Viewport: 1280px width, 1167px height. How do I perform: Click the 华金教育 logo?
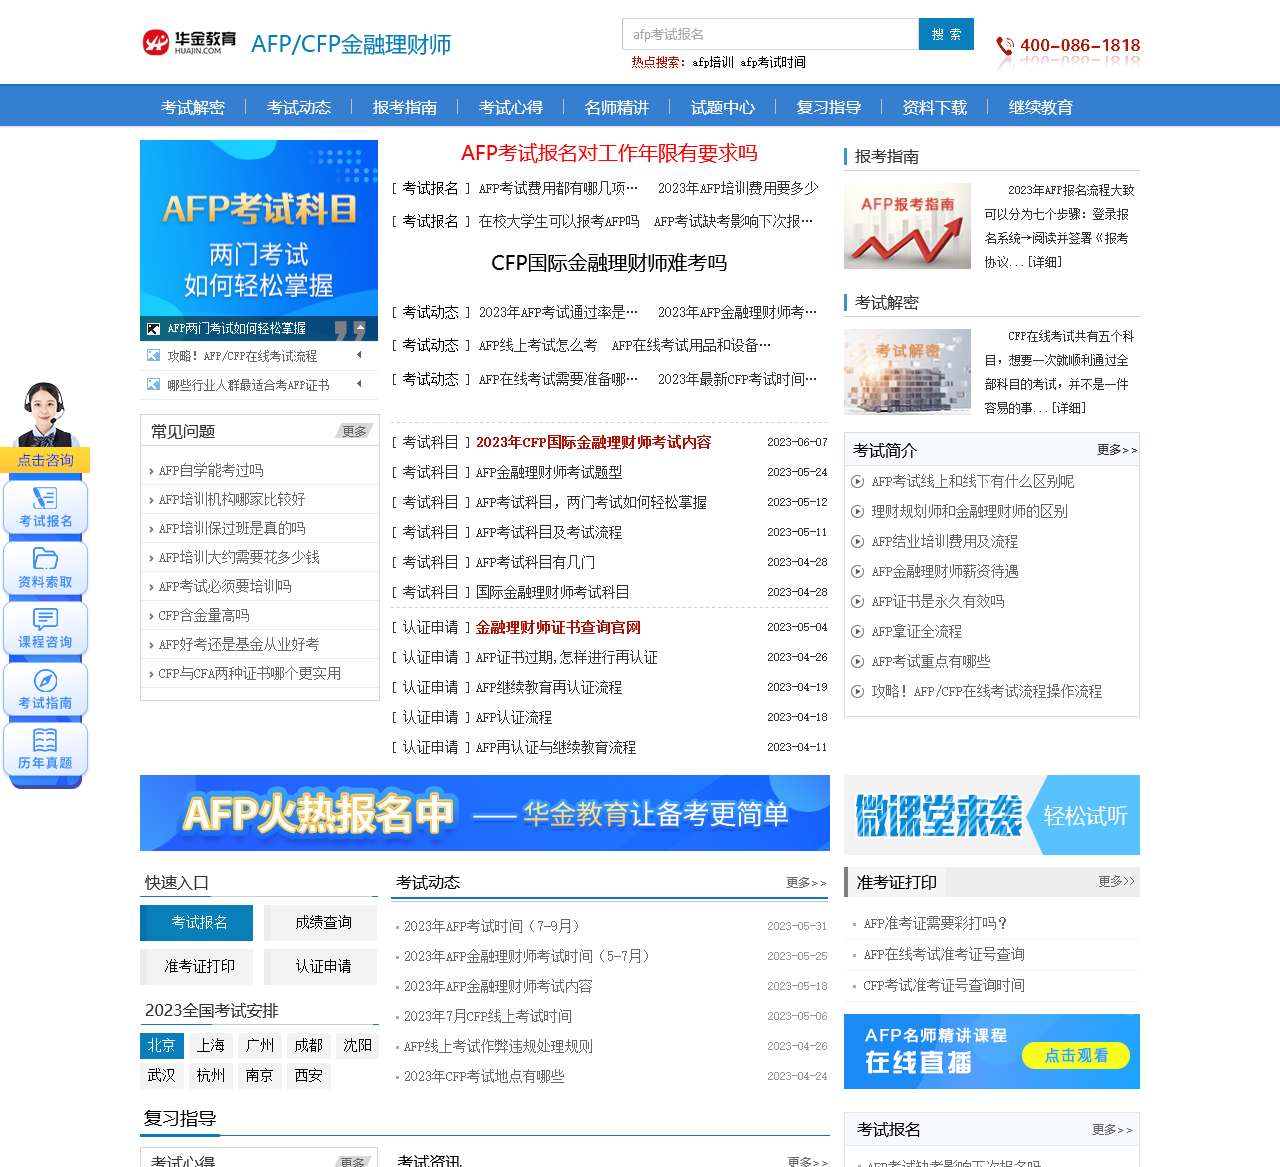click(x=190, y=42)
